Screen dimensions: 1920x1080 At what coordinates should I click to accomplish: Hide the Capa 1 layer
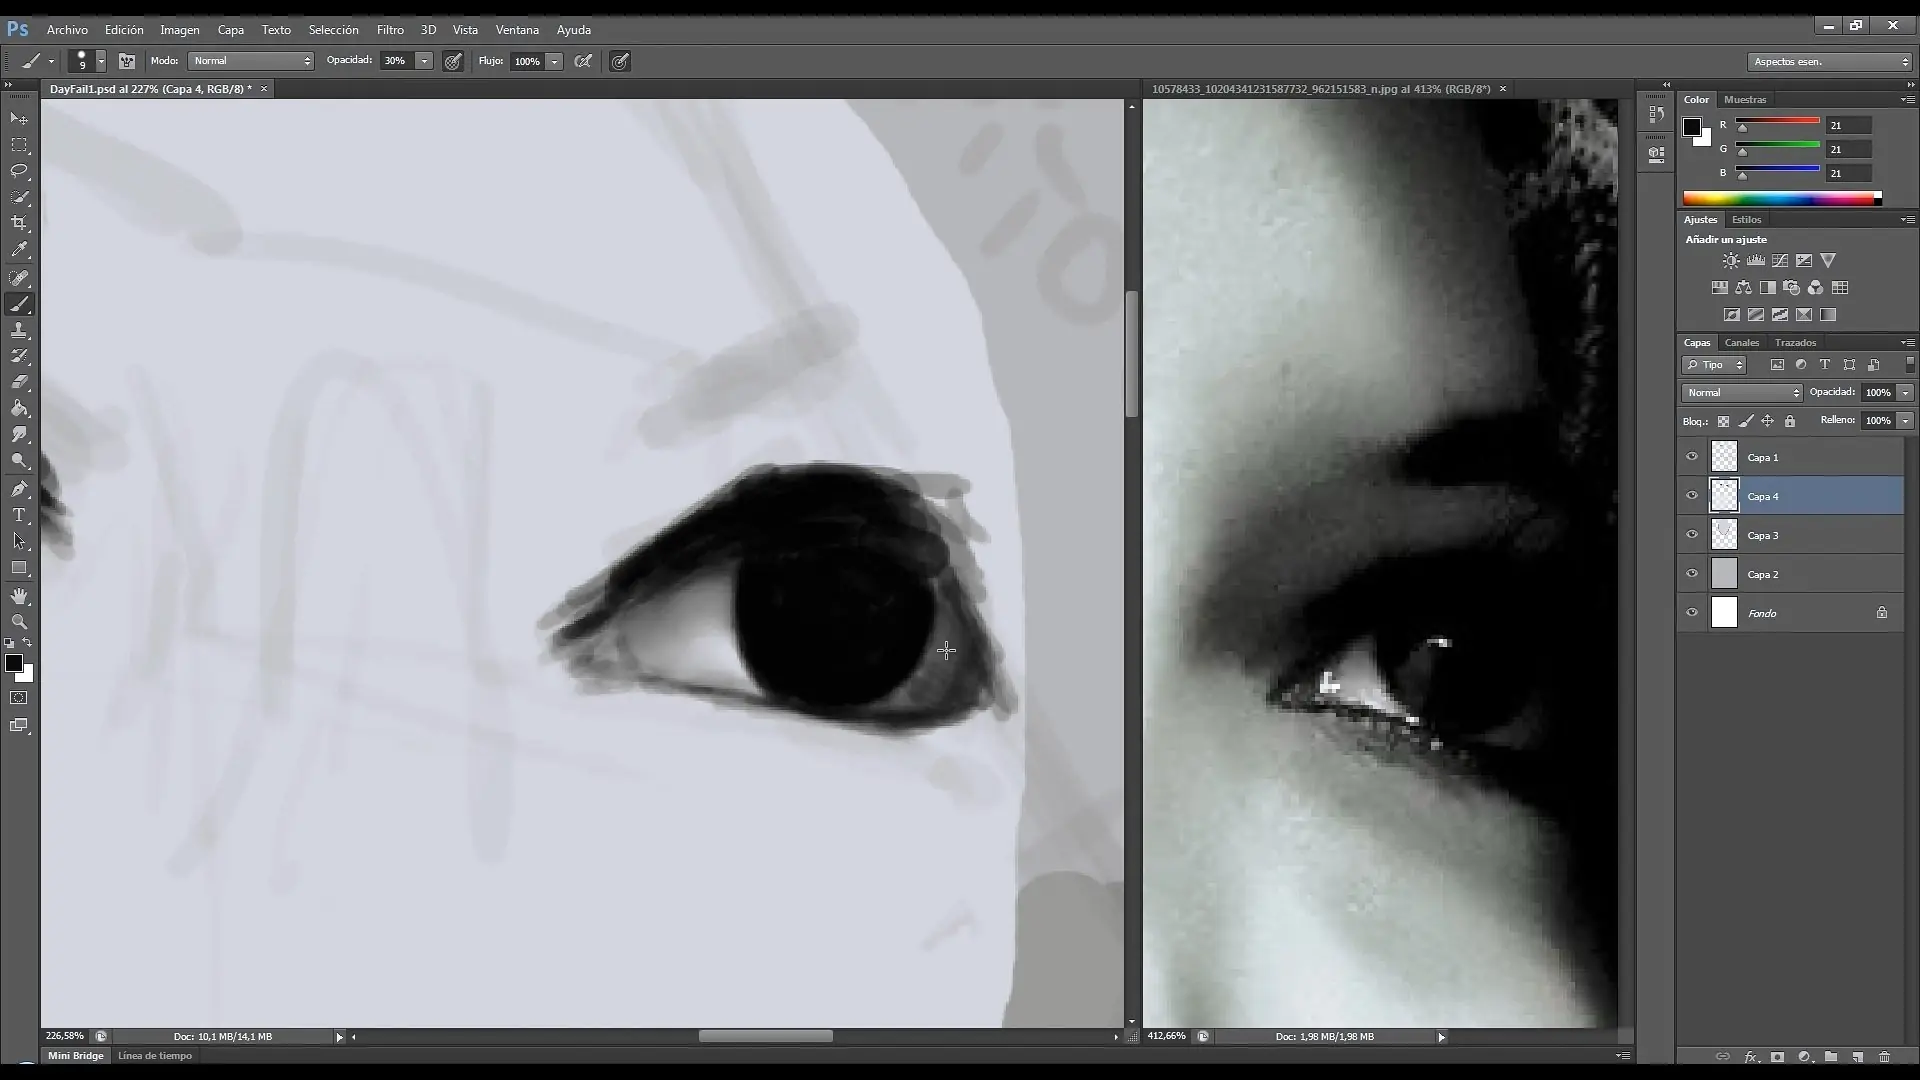[1692, 457]
